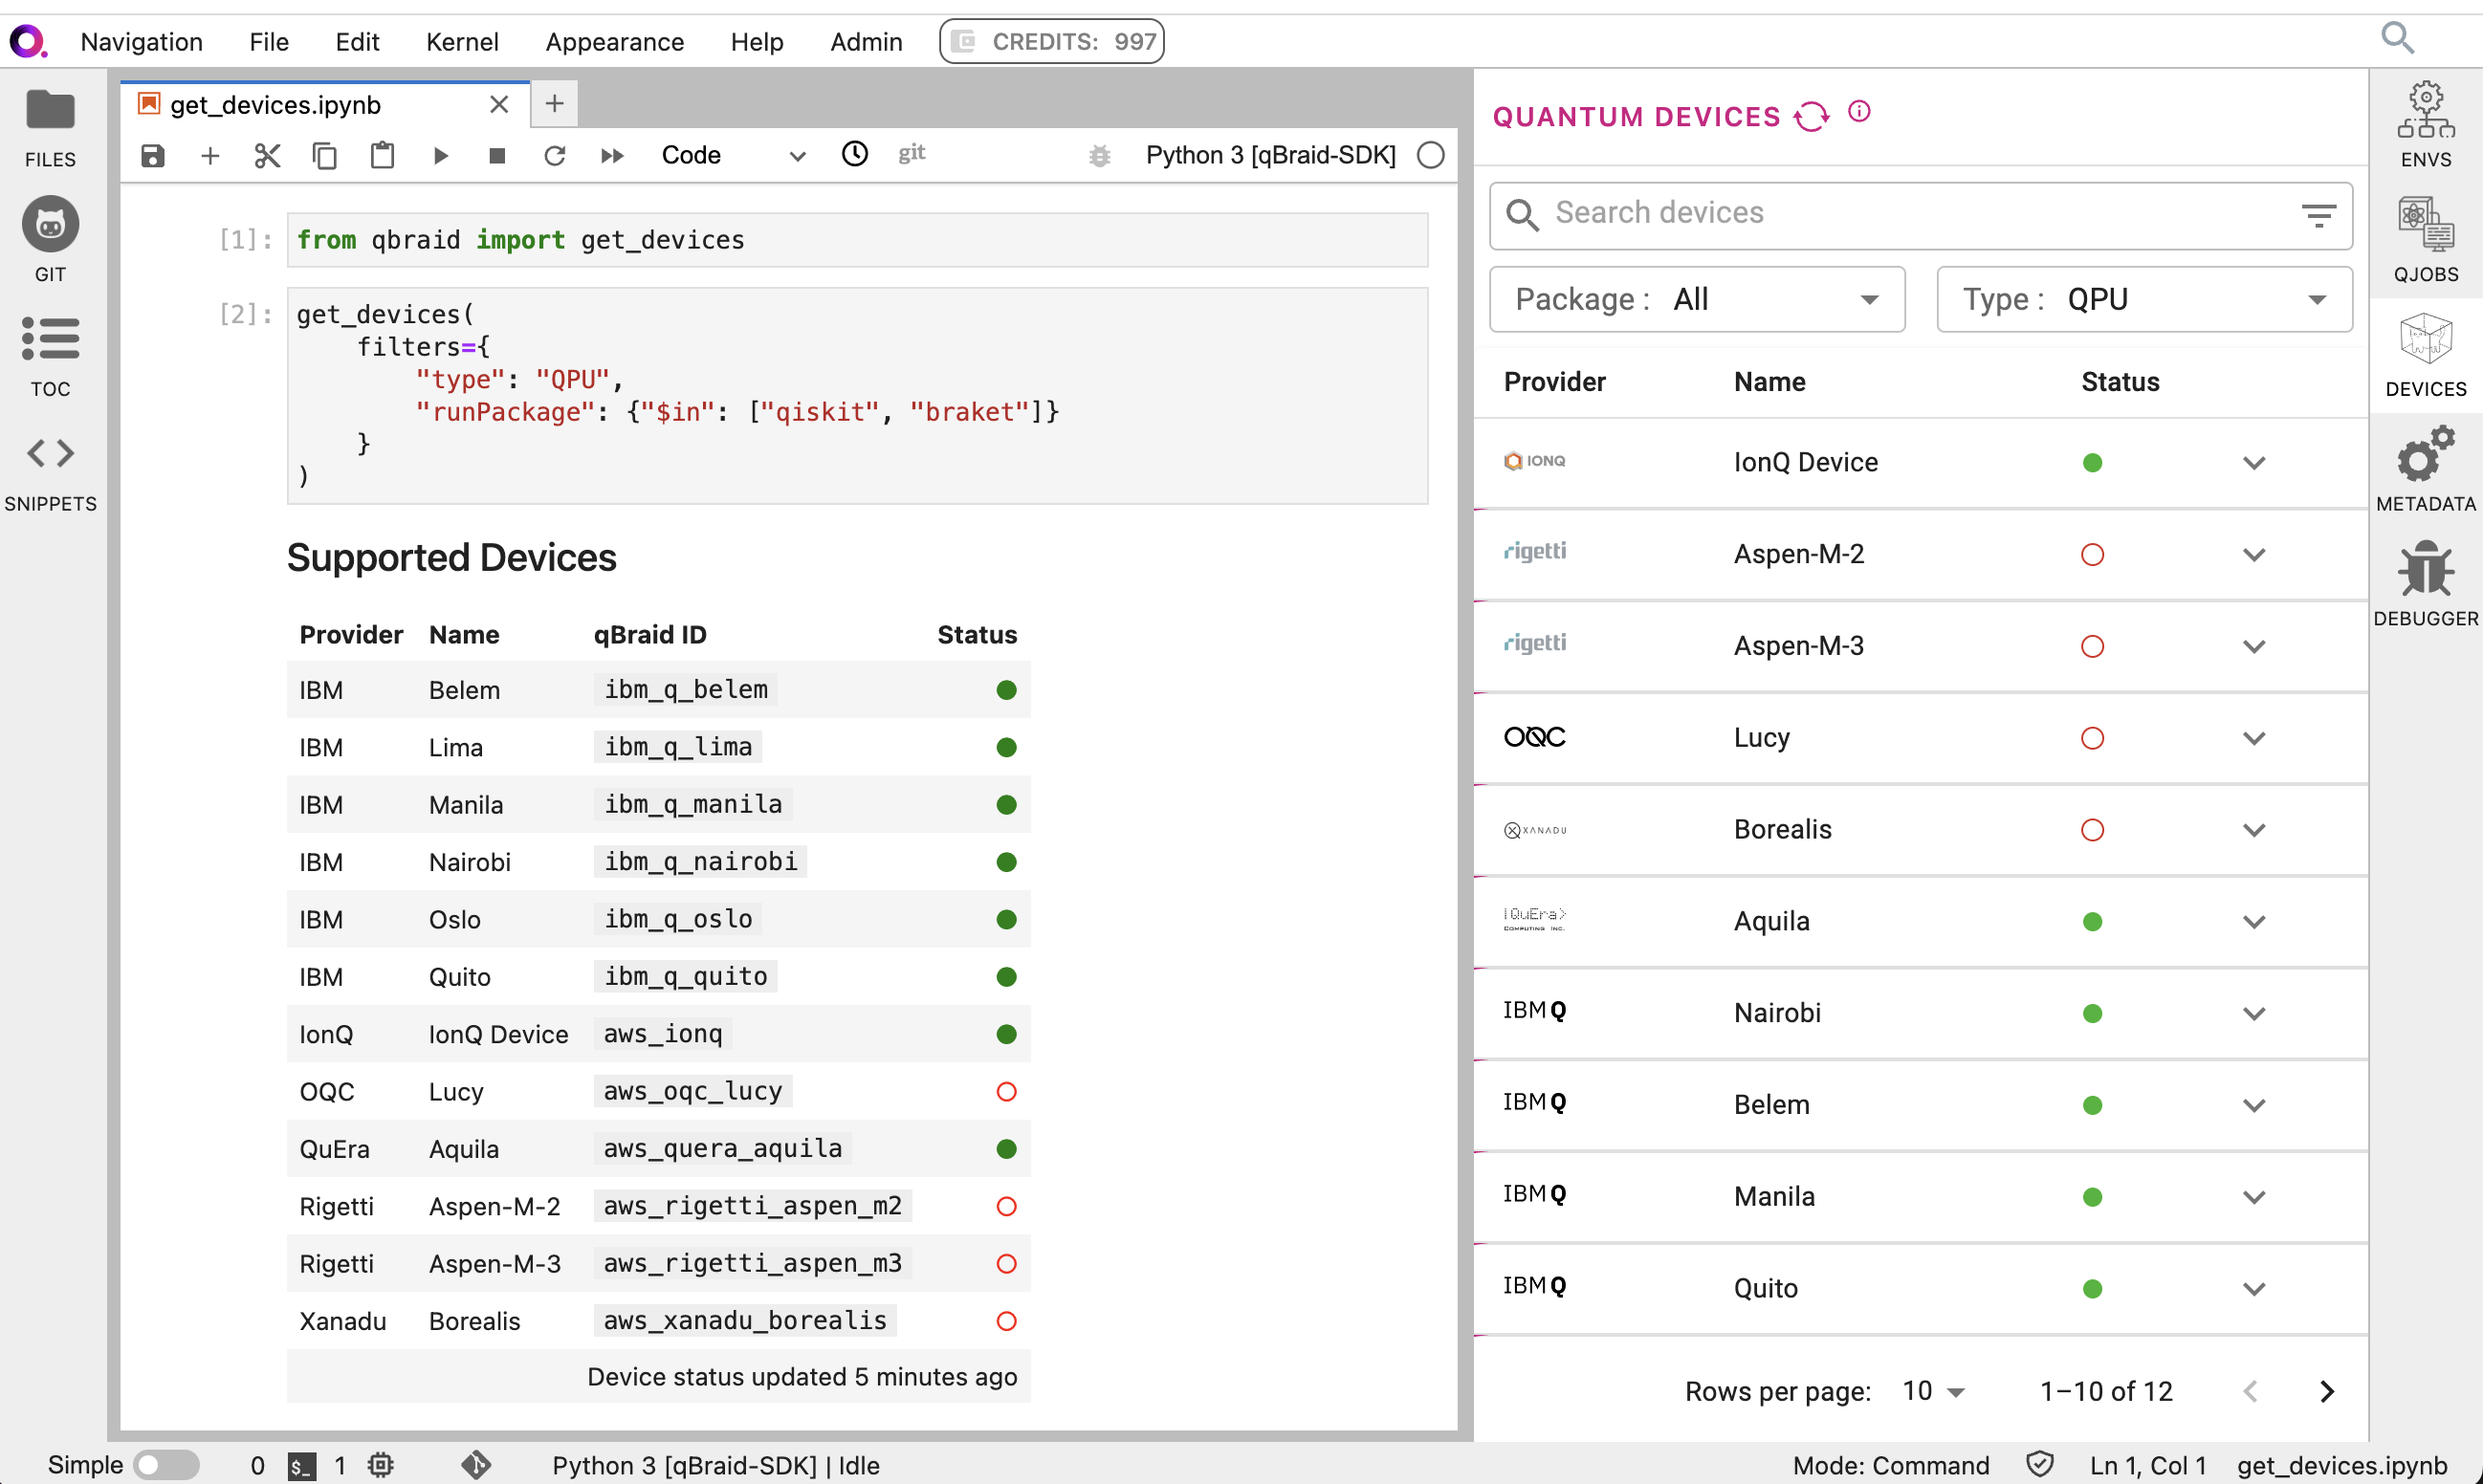
Task: Open the TOC sidebar panel
Action: (50, 357)
